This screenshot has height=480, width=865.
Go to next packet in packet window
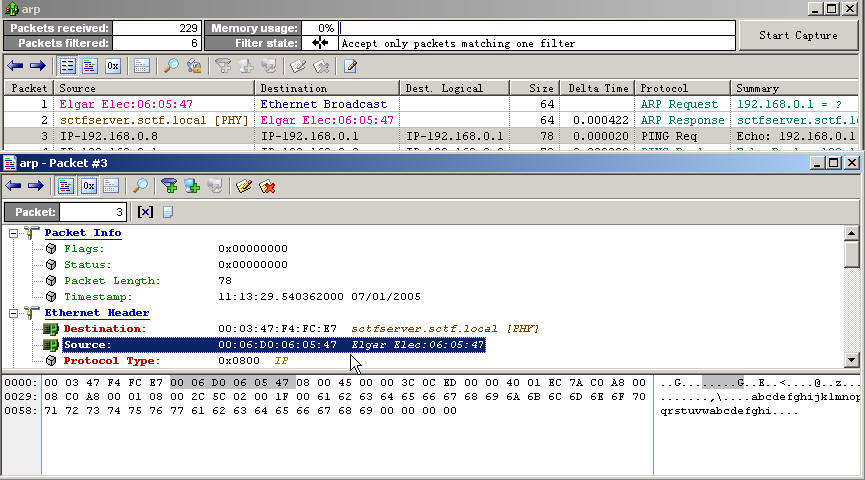(x=37, y=186)
